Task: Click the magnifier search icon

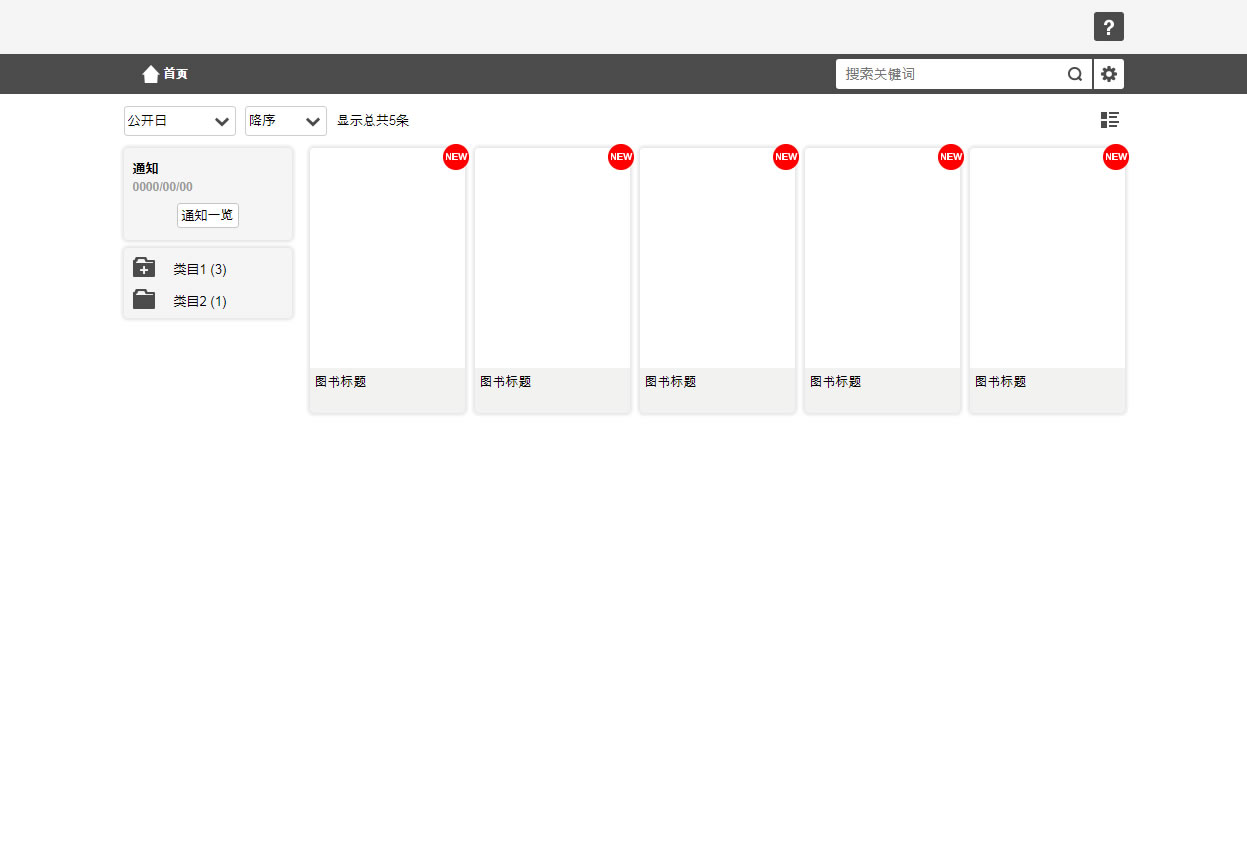Action: click(x=1075, y=74)
